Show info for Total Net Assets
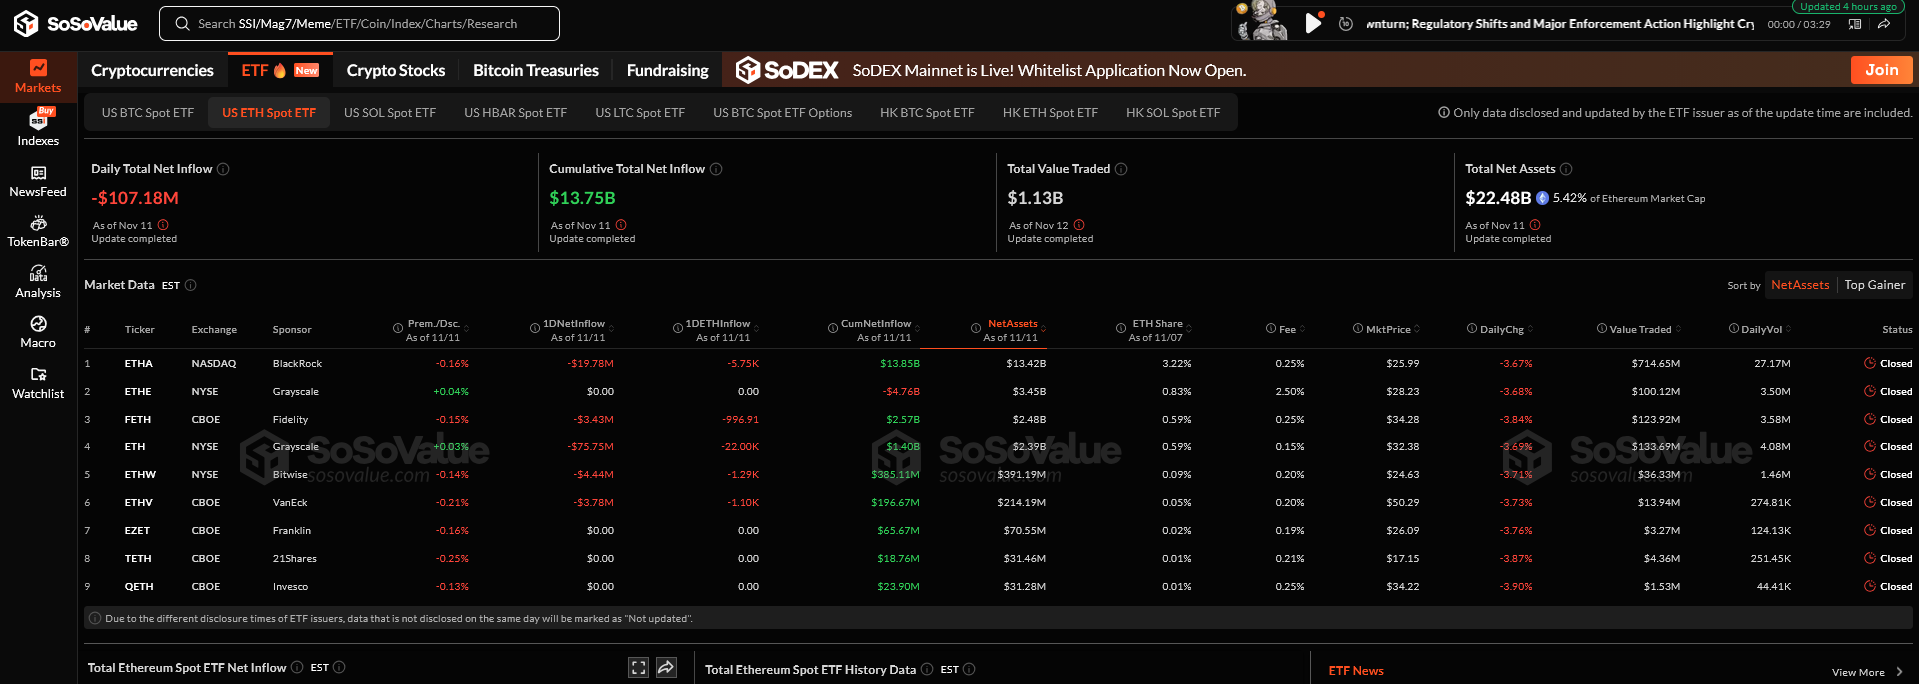This screenshot has height=684, width=1919. tap(1566, 169)
